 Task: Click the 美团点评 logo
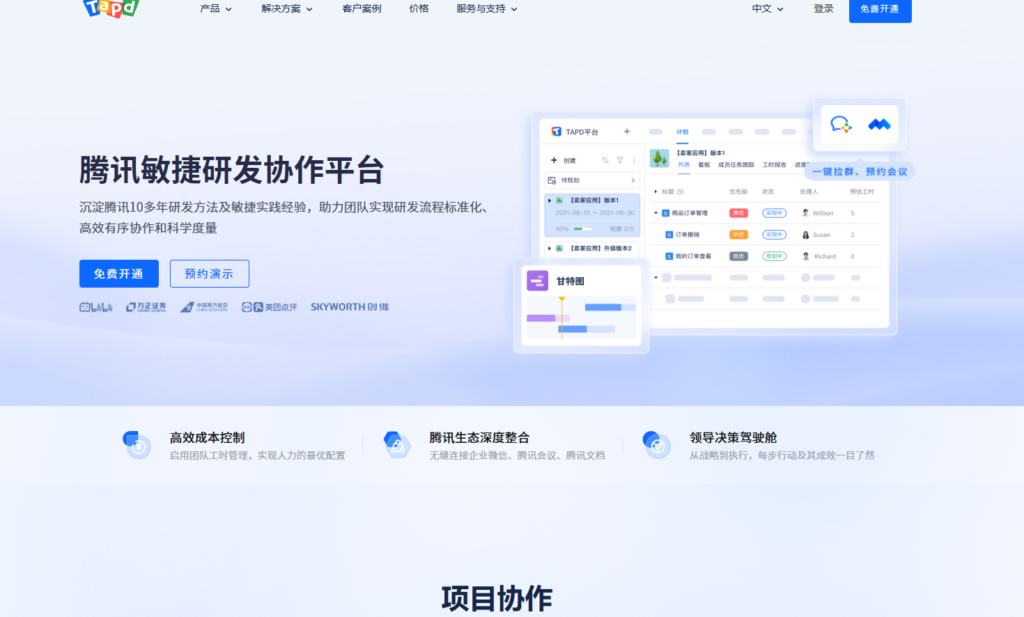coord(267,306)
